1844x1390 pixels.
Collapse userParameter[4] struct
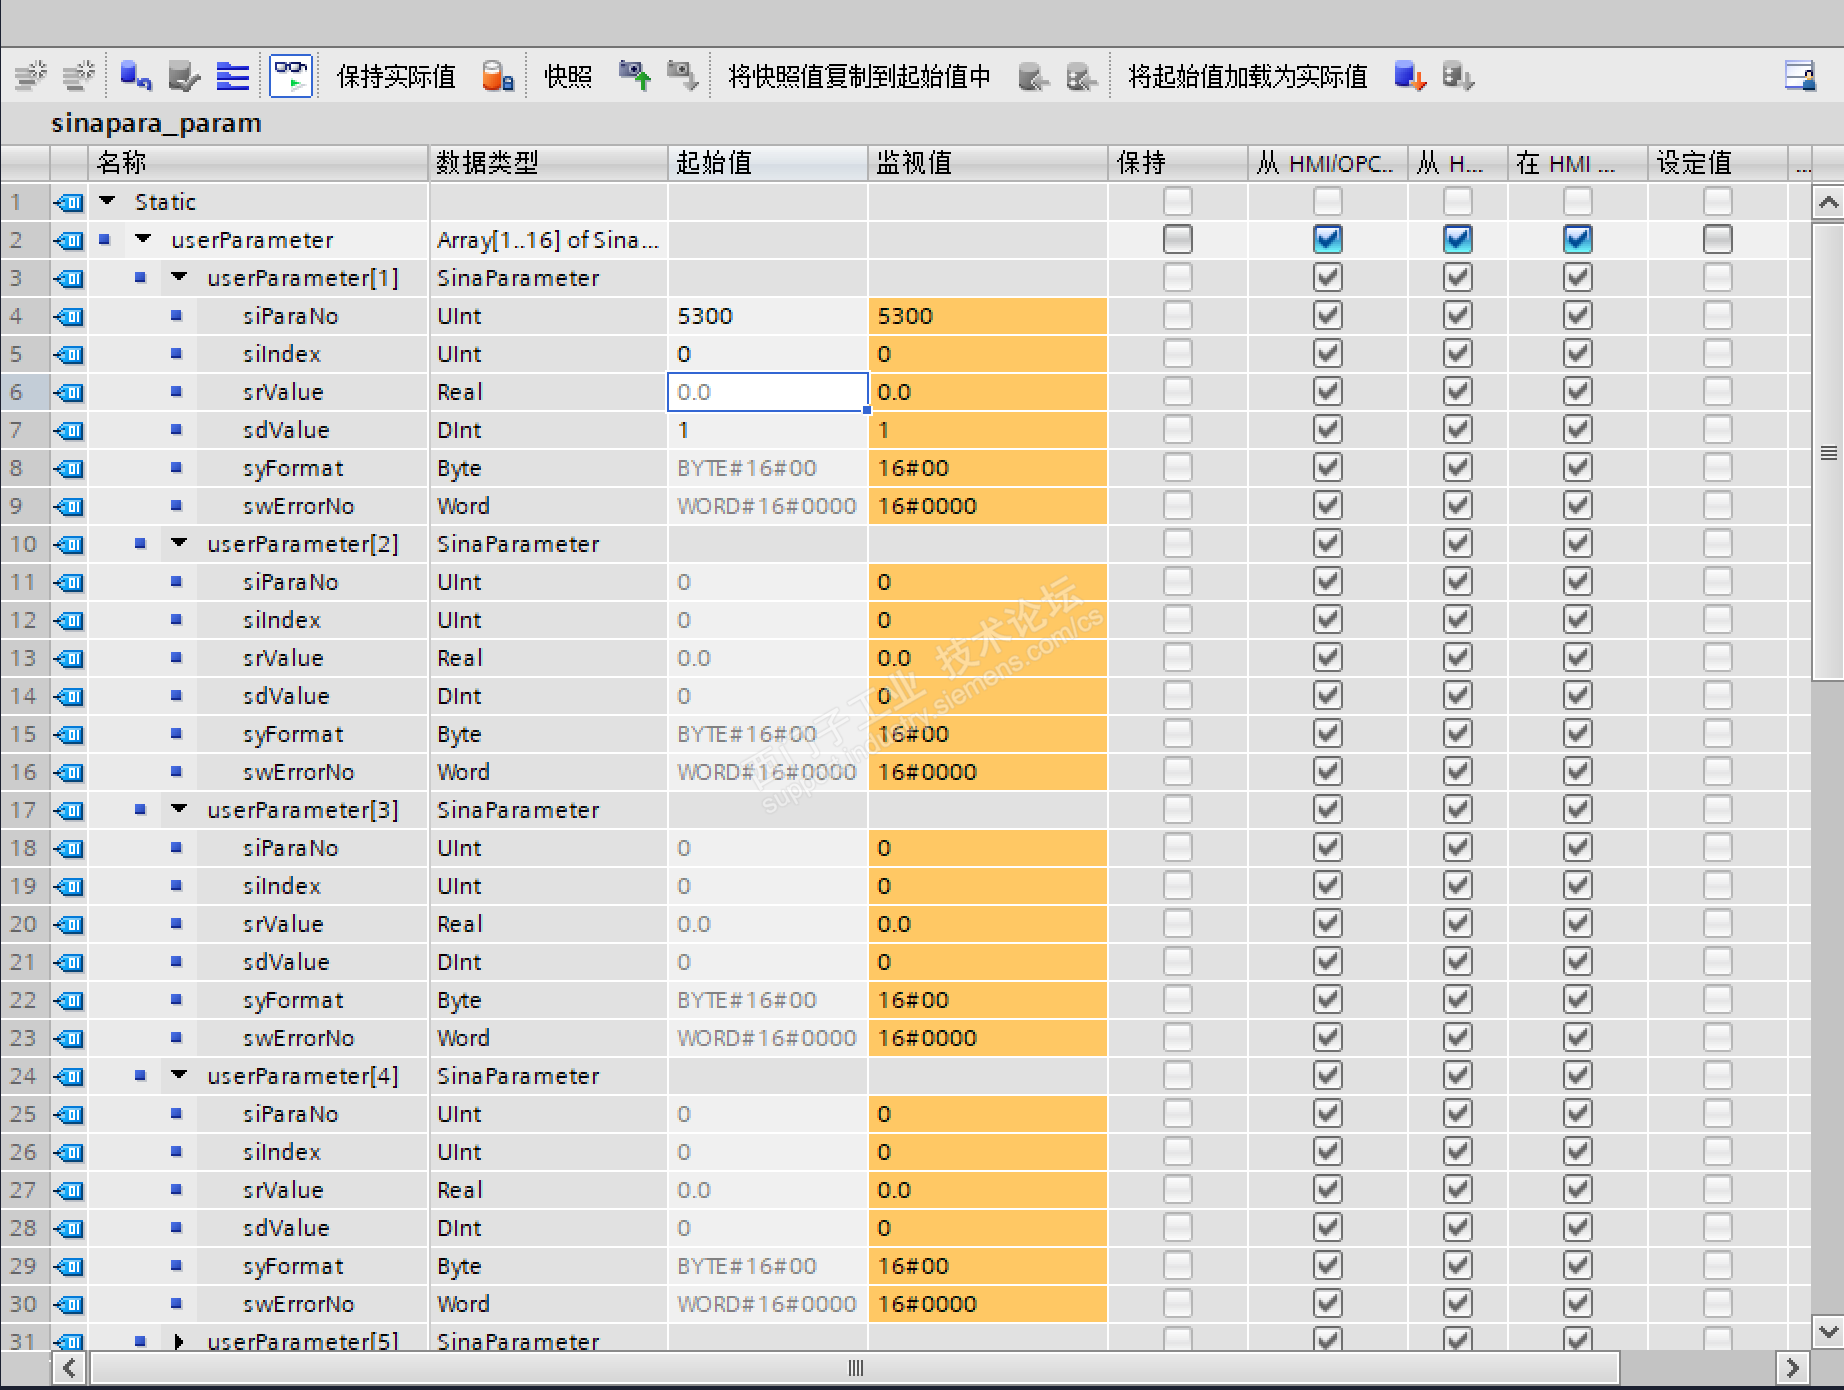pyautogui.click(x=179, y=1075)
